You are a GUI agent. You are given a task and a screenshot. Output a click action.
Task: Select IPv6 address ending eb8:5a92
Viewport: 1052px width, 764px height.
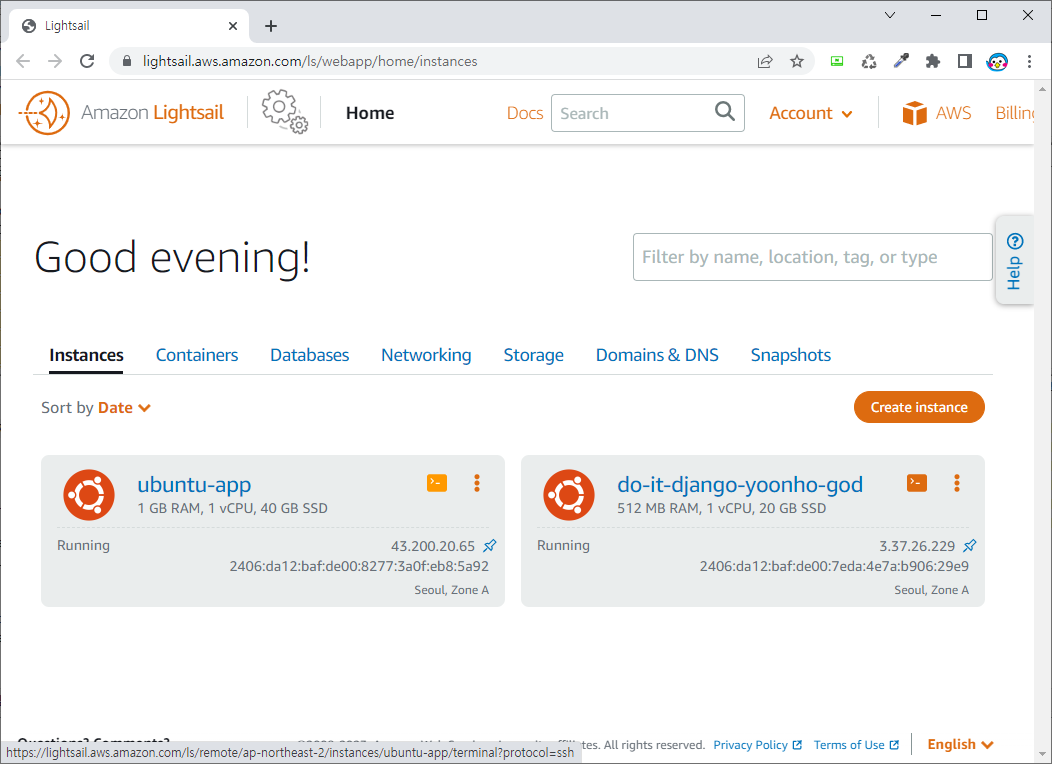[x=359, y=566]
